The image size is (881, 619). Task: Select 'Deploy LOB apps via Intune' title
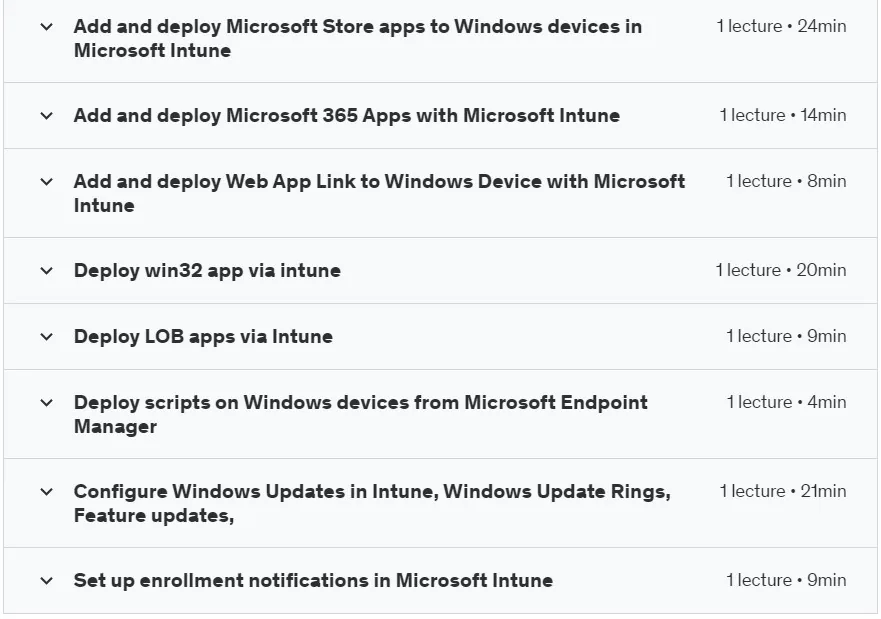[x=203, y=336]
